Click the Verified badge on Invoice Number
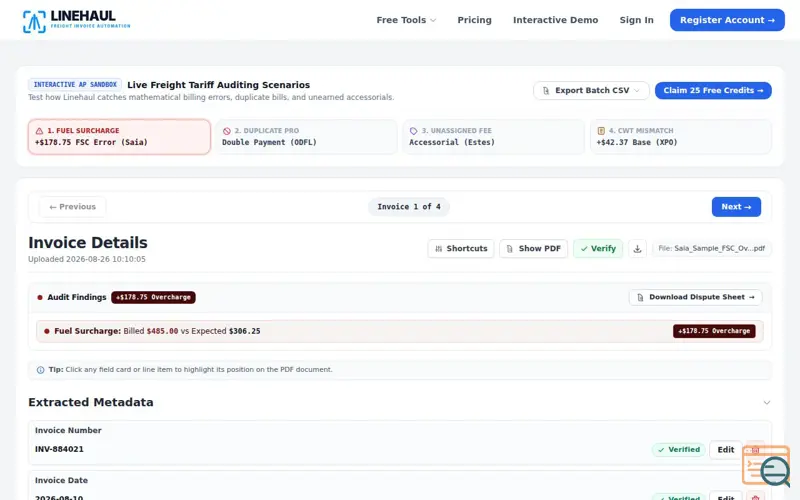 point(679,449)
